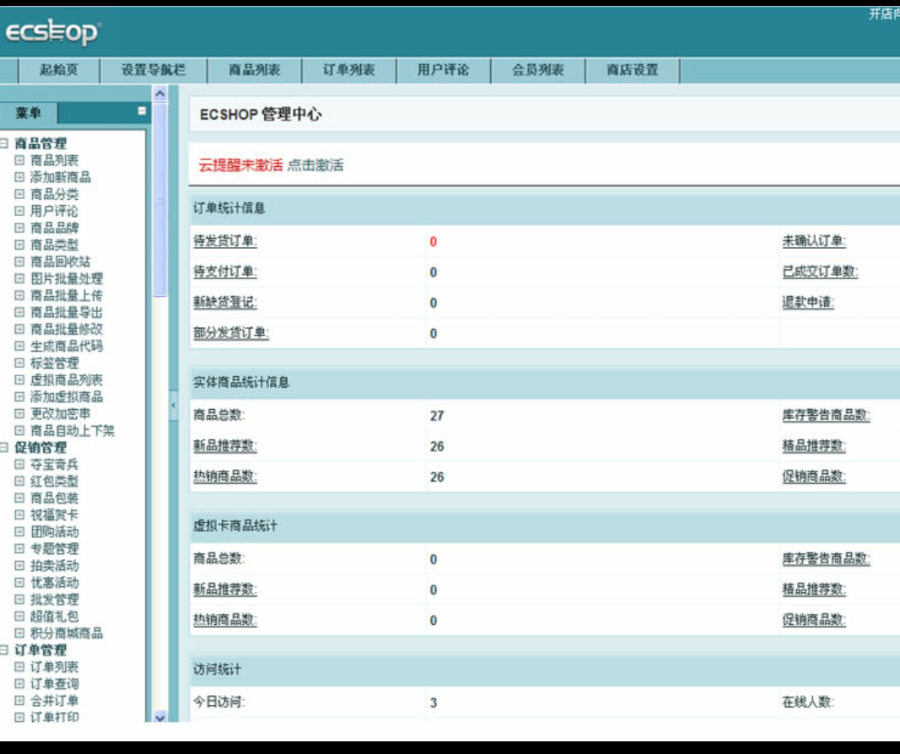Viewport: 900px width, 754px height.
Task: Collapse the 商品管理 menu group
Action: (4, 143)
